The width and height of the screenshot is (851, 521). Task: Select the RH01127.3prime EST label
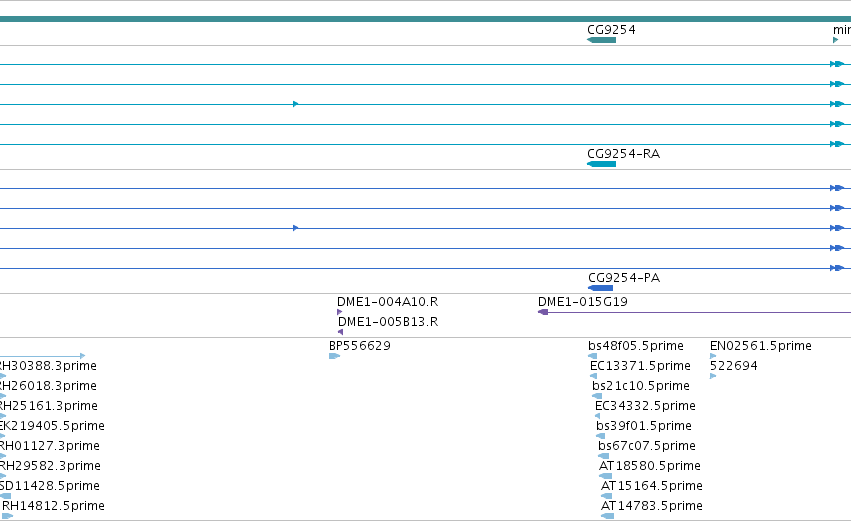tap(50, 446)
